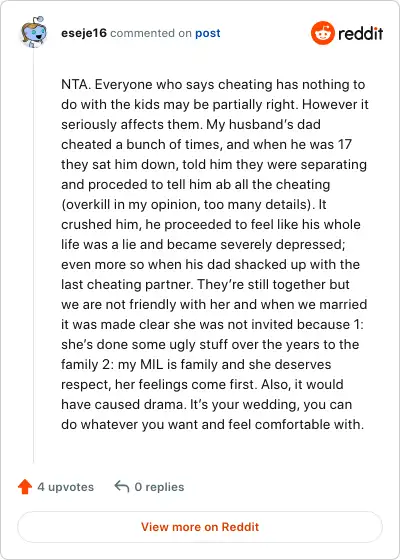This screenshot has width=400, height=560.
Task: Click the reddit wordmark text
Action: point(360,34)
